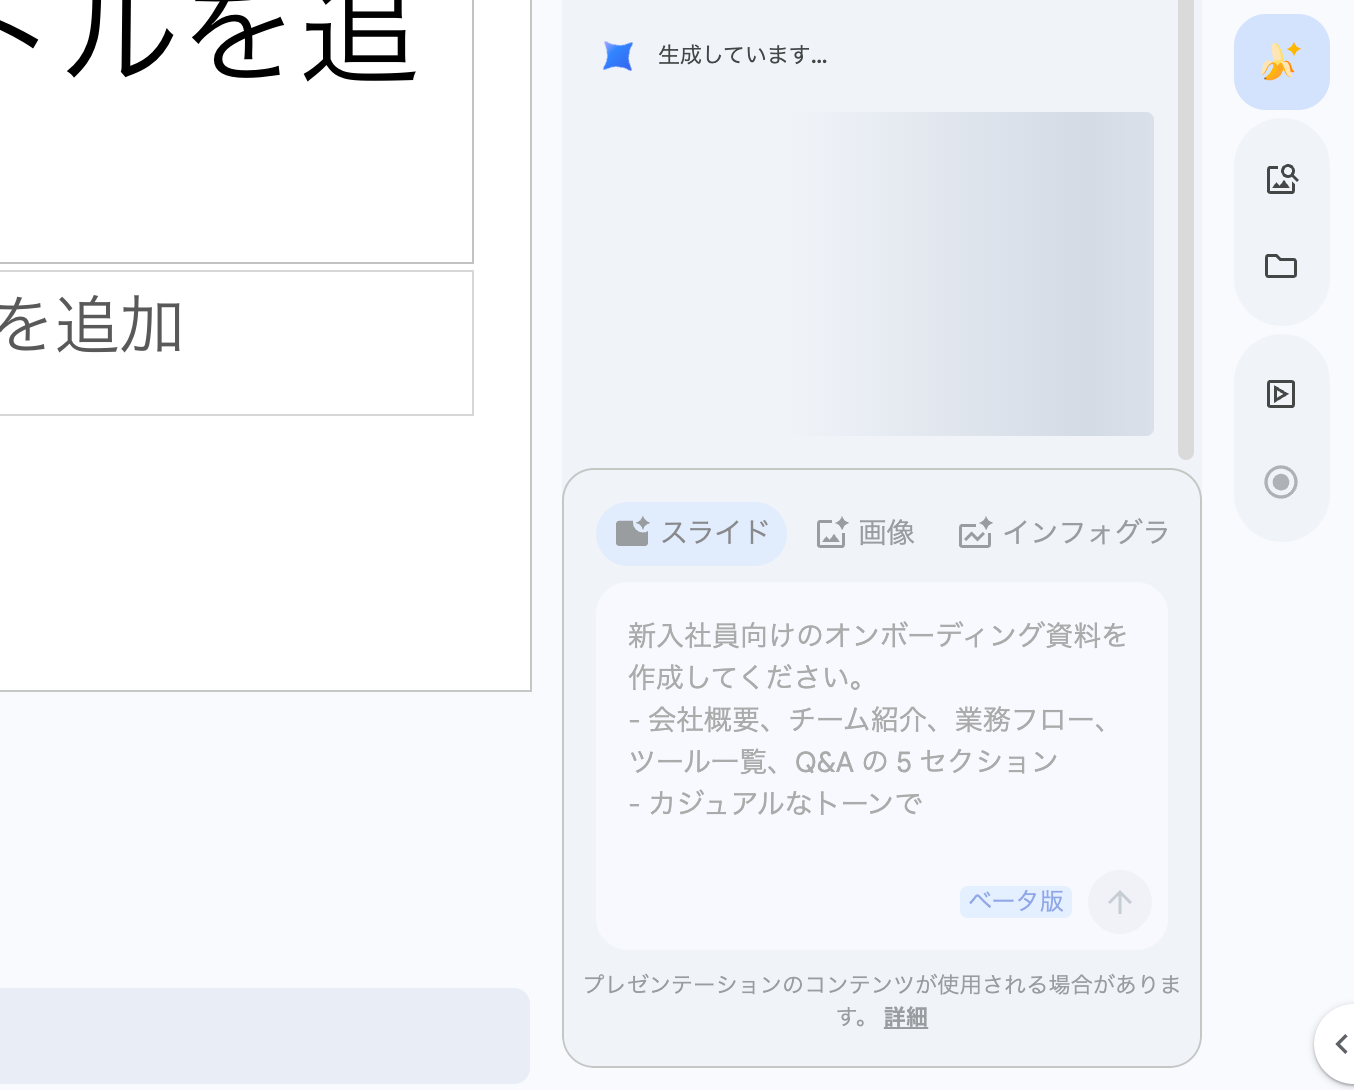Open the folder icon in the right sidebar
This screenshot has width=1354, height=1090.
1281,267
